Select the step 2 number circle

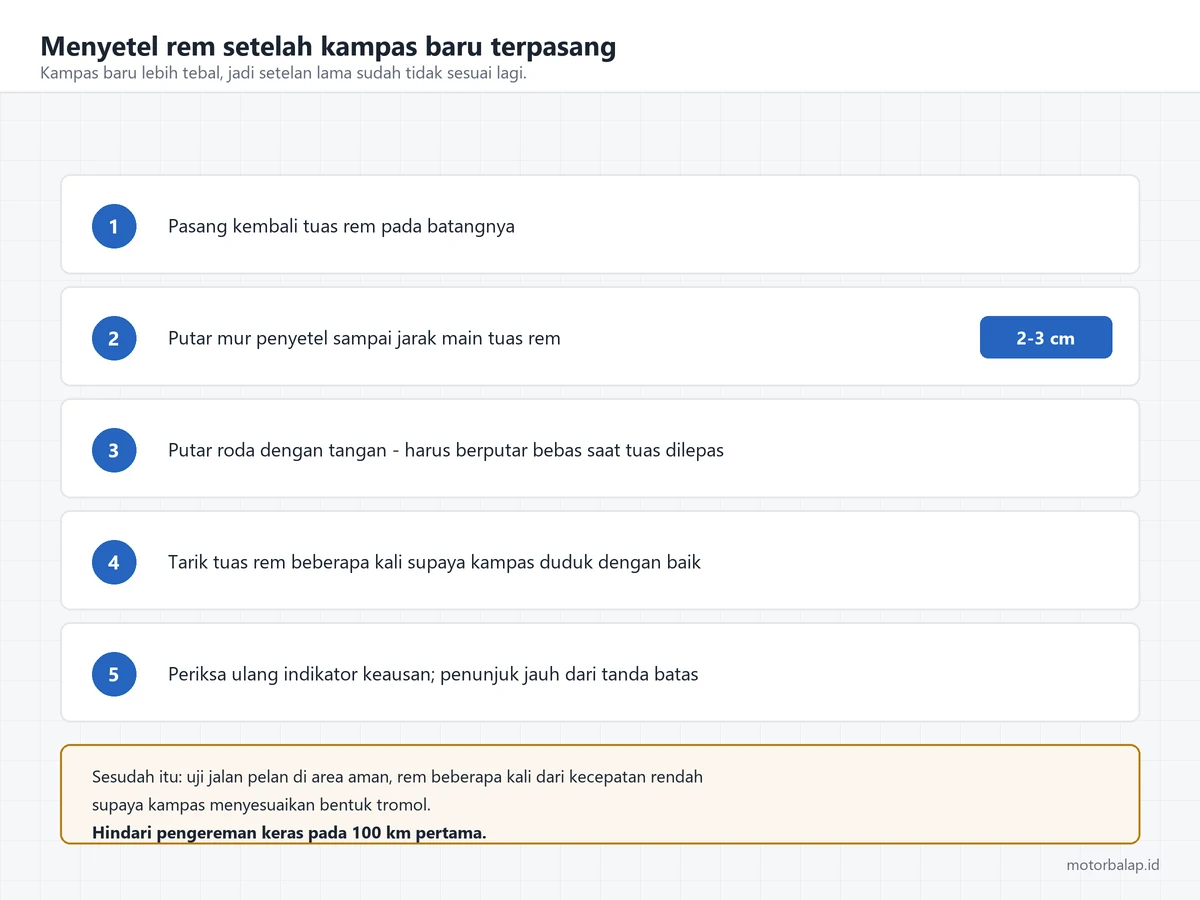[x=114, y=338]
